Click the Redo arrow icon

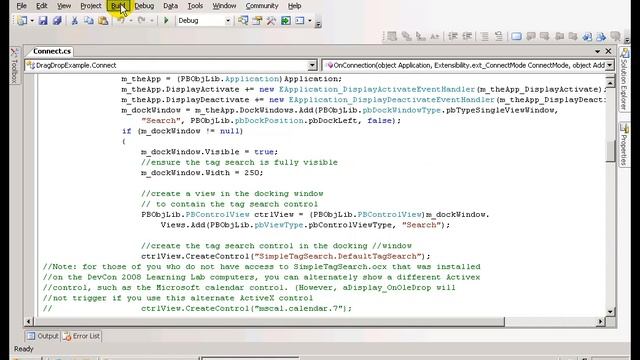(141, 20)
